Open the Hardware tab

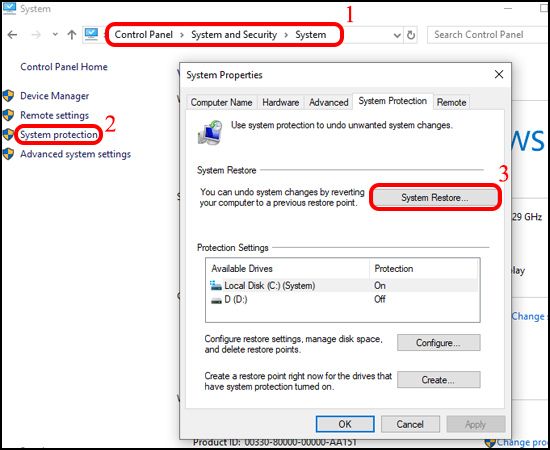coord(281,102)
